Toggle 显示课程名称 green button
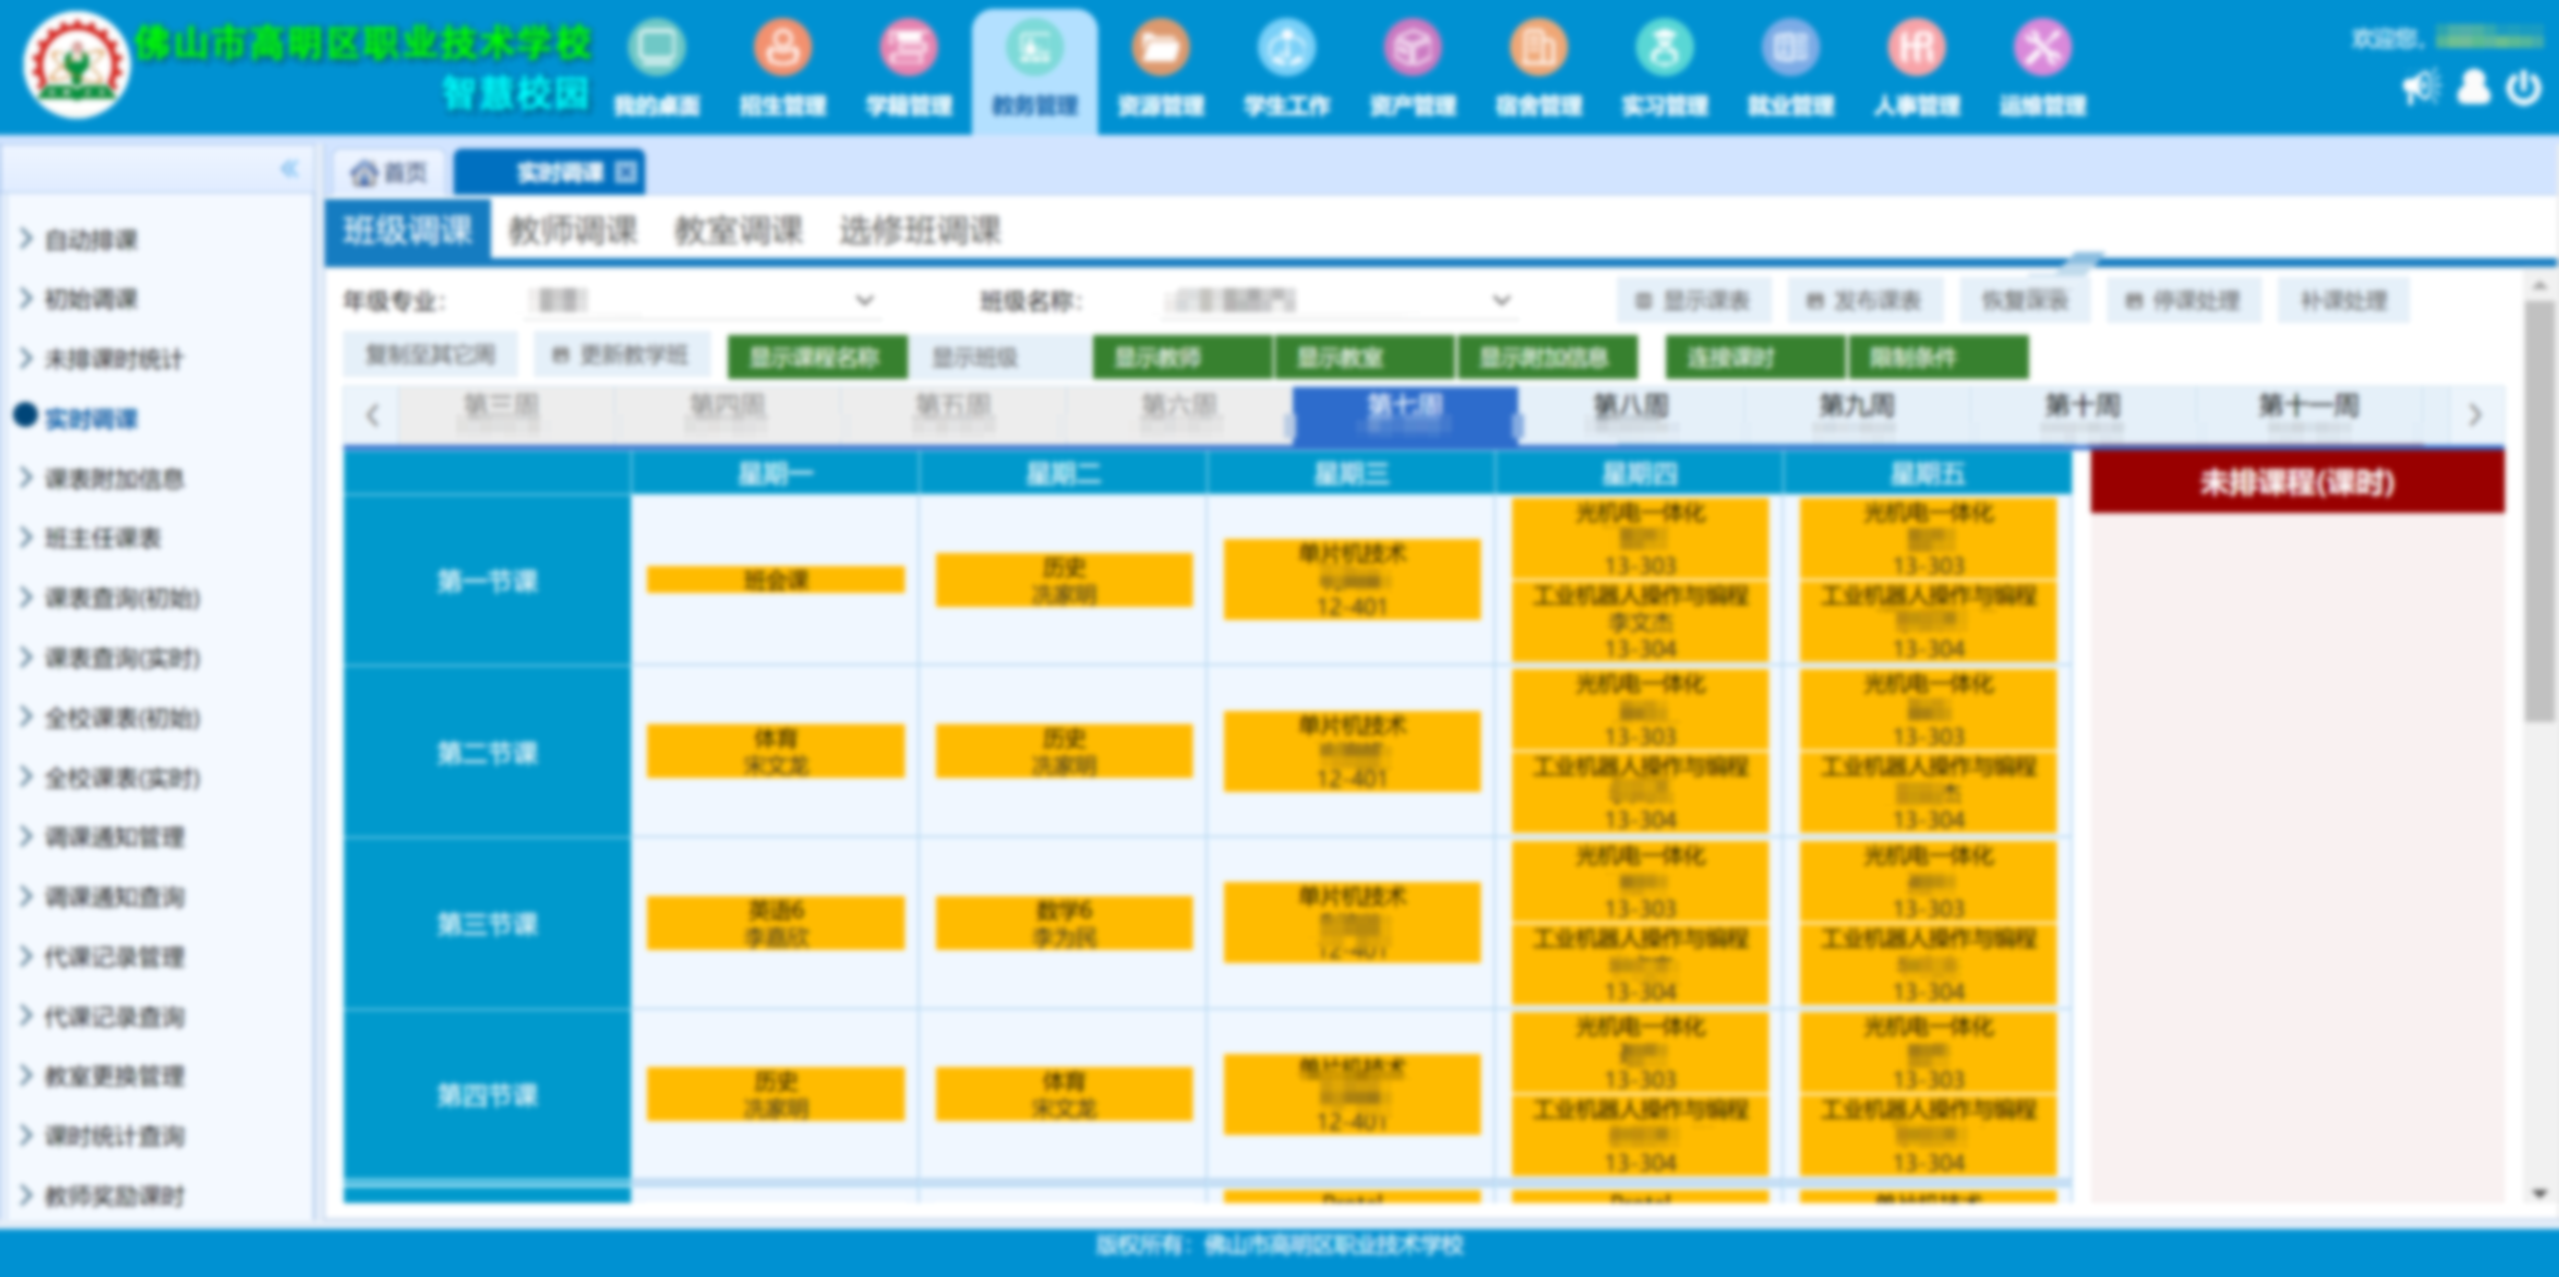Image resolution: width=2559 pixels, height=1277 pixels. [816, 357]
